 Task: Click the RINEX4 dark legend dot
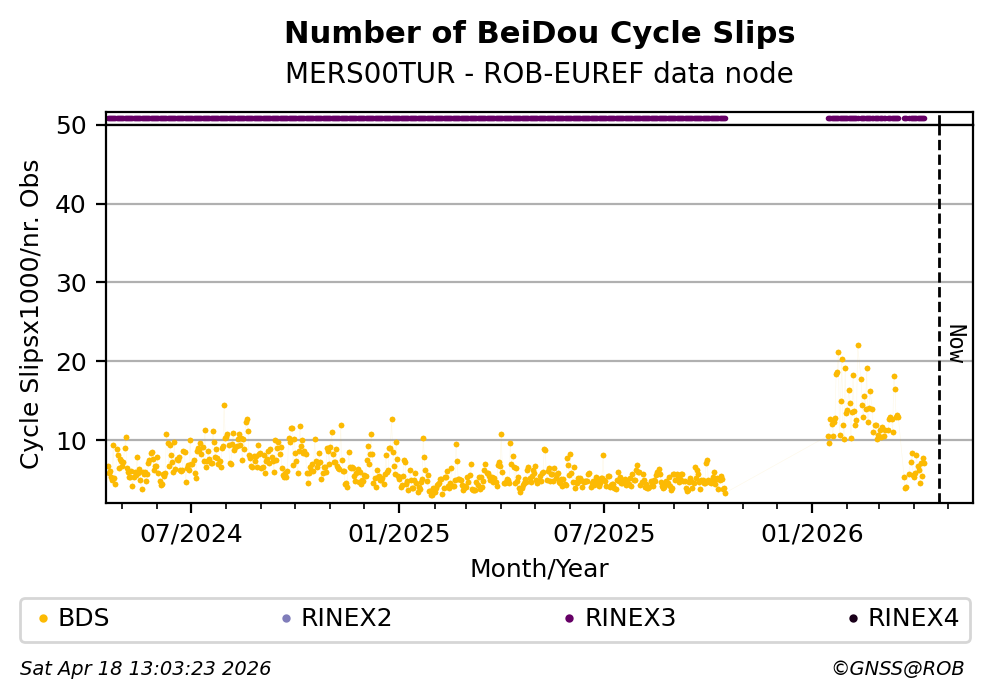tap(853, 619)
